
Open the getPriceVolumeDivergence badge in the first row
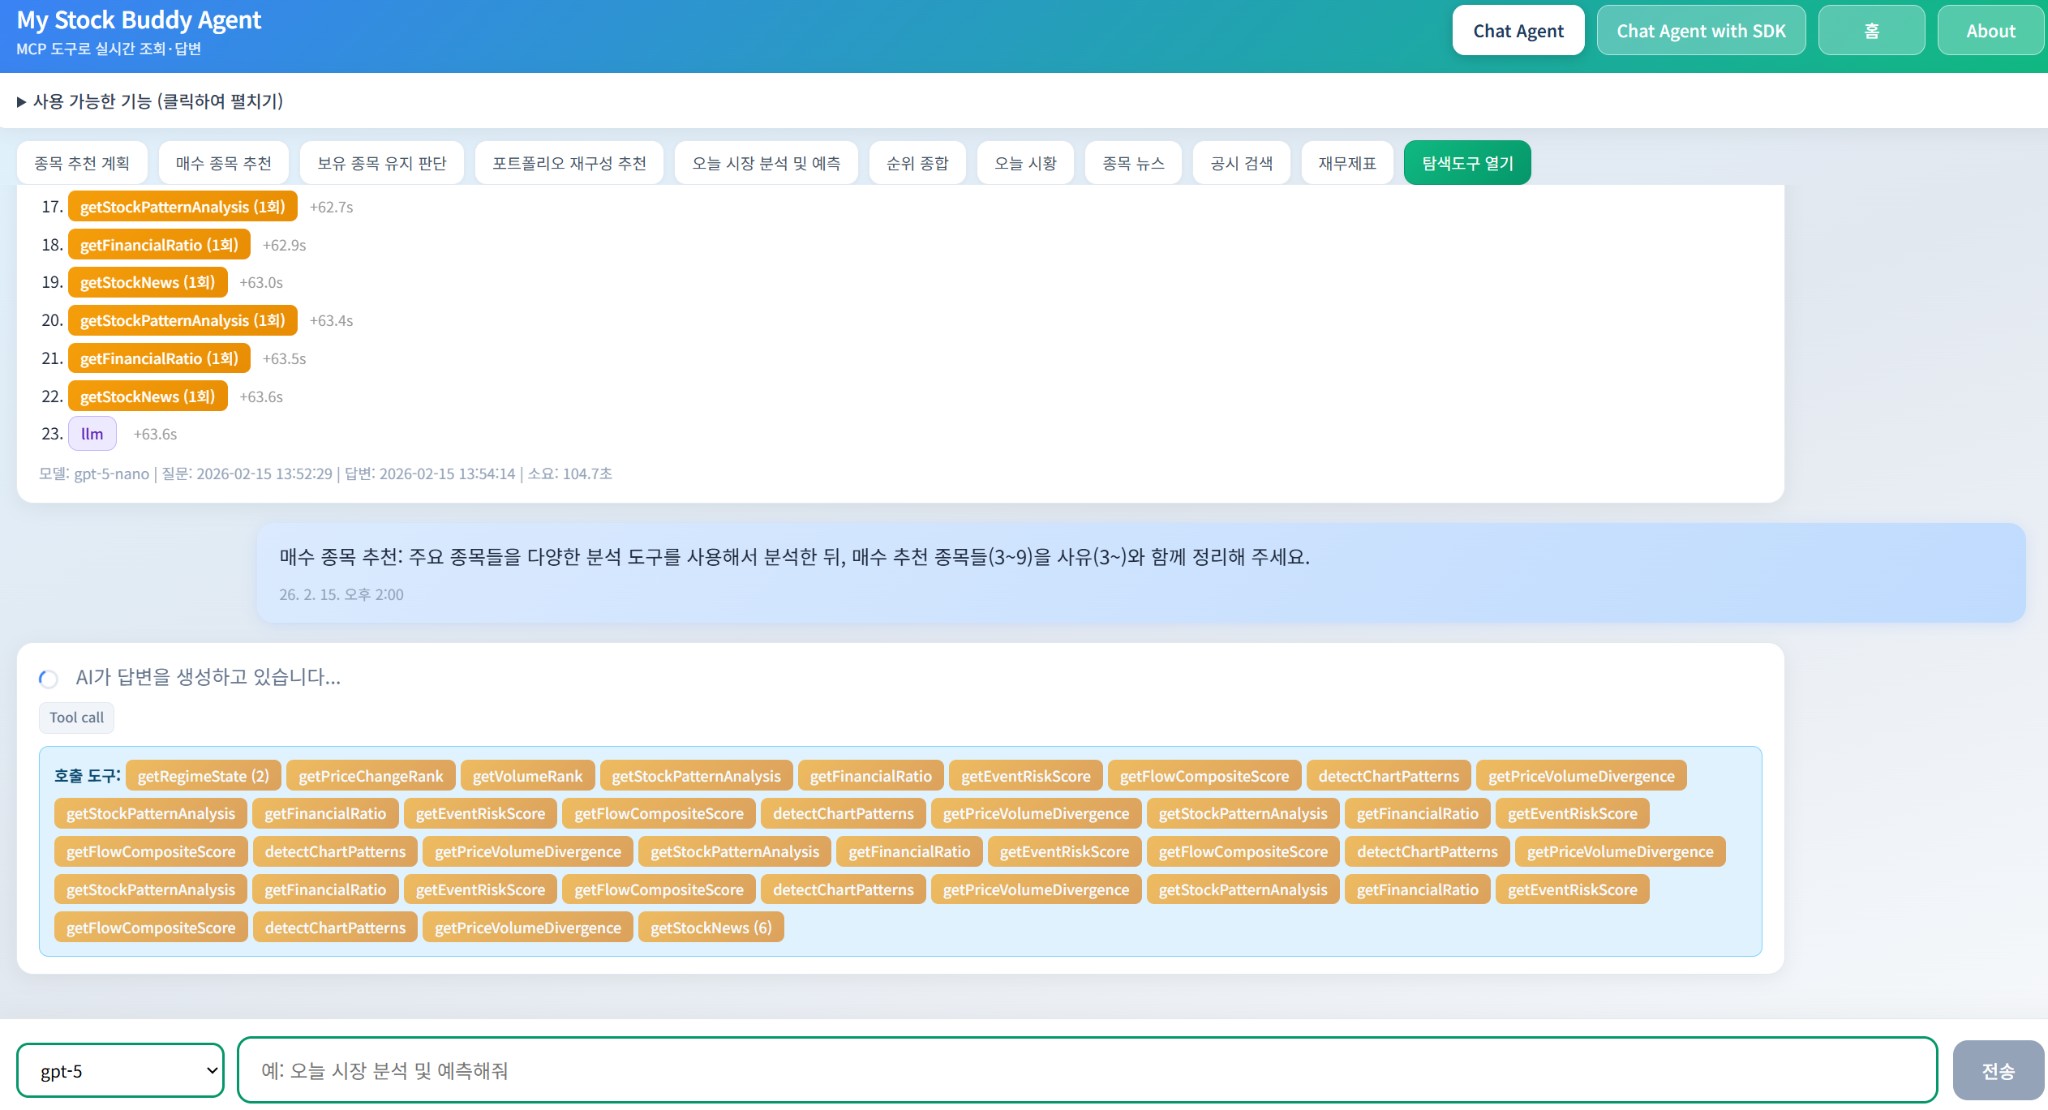pyautogui.click(x=1582, y=775)
